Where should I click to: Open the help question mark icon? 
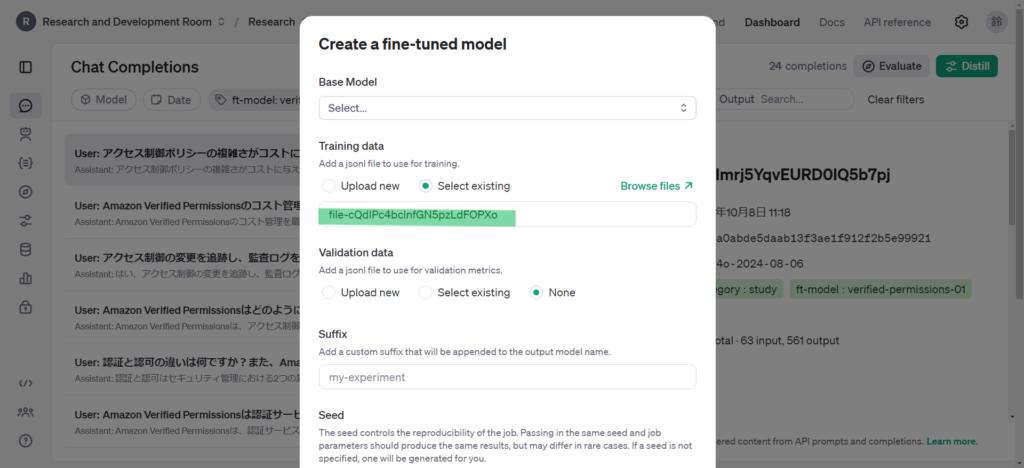[x=26, y=440]
